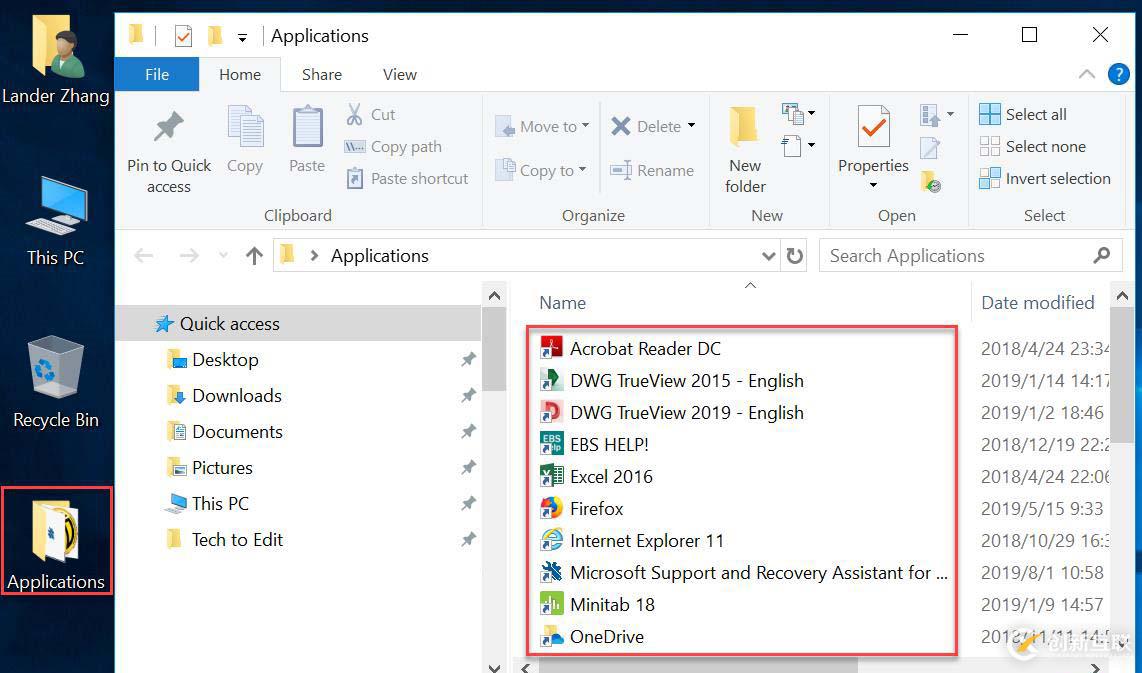Image resolution: width=1142 pixels, height=673 pixels.
Task: Expand address bar history dropdown
Action: coord(768,256)
